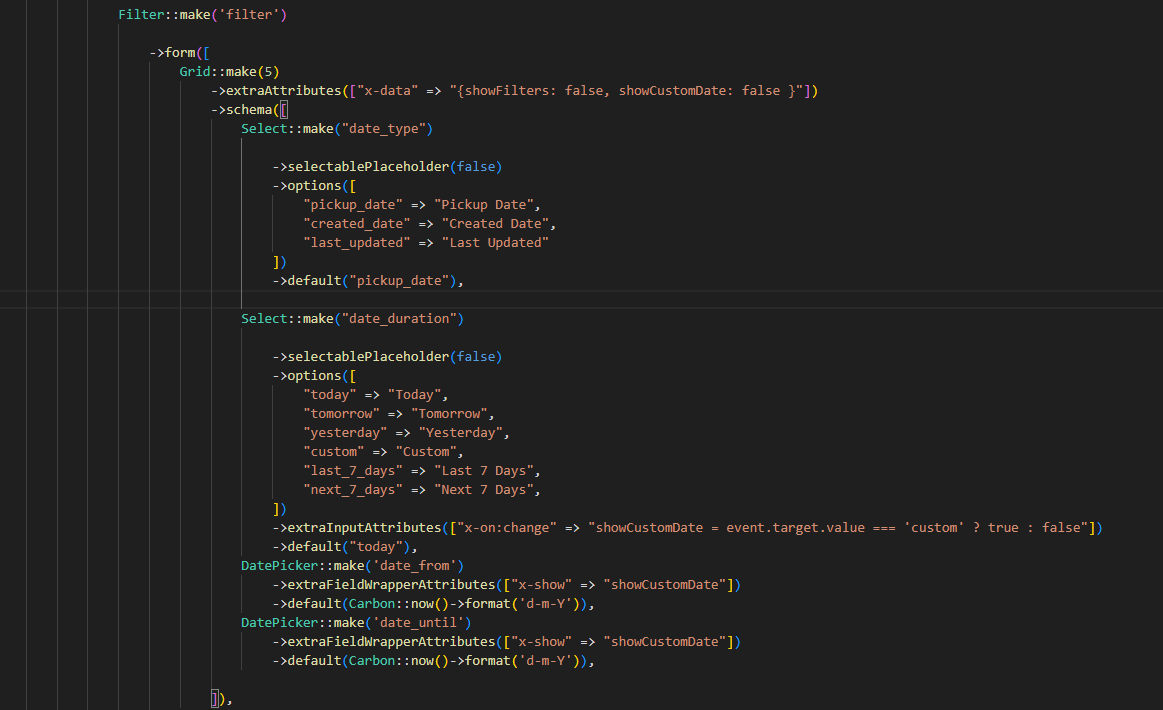This screenshot has width=1163, height=710.
Task: Click "today" => "Today" option line
Action: click(376, 395)
